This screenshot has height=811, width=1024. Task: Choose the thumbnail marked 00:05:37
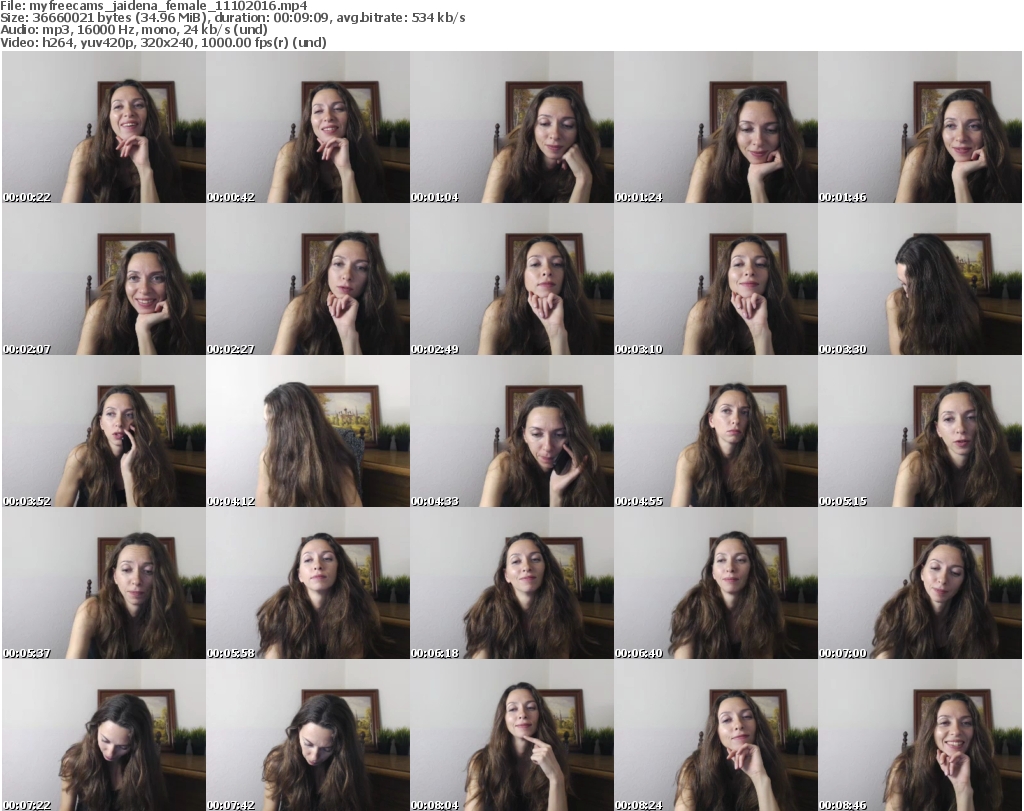[x=104, y=583]
